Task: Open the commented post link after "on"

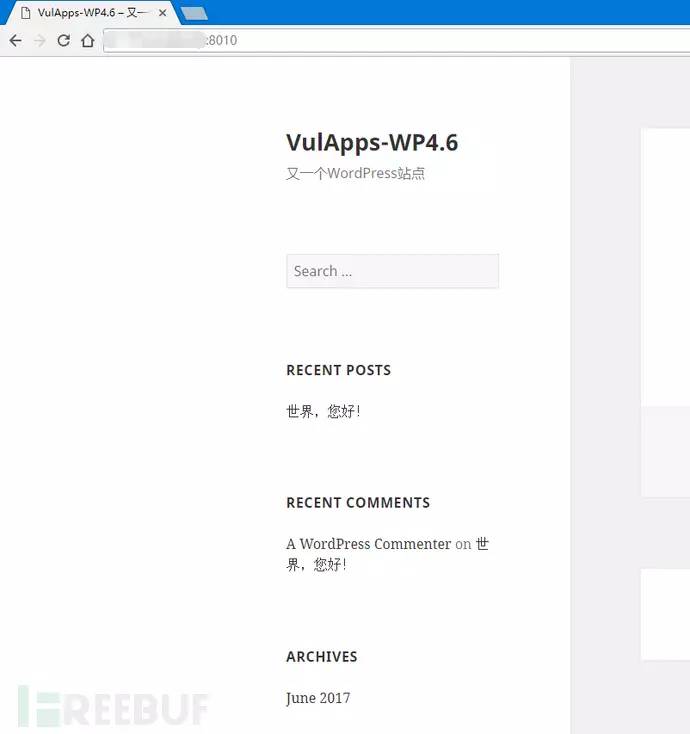Action: pyautogui.click(x=387, y=554)
